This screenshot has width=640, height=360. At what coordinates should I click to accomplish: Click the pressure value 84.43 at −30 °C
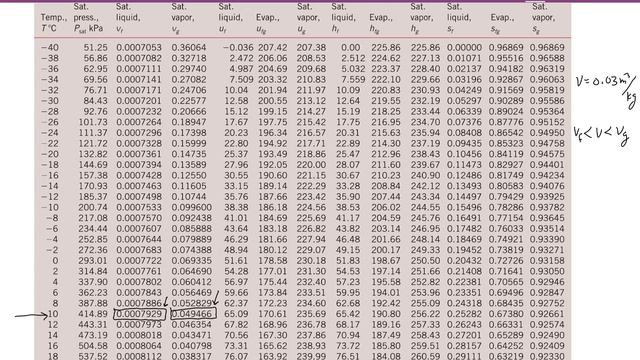96,101
